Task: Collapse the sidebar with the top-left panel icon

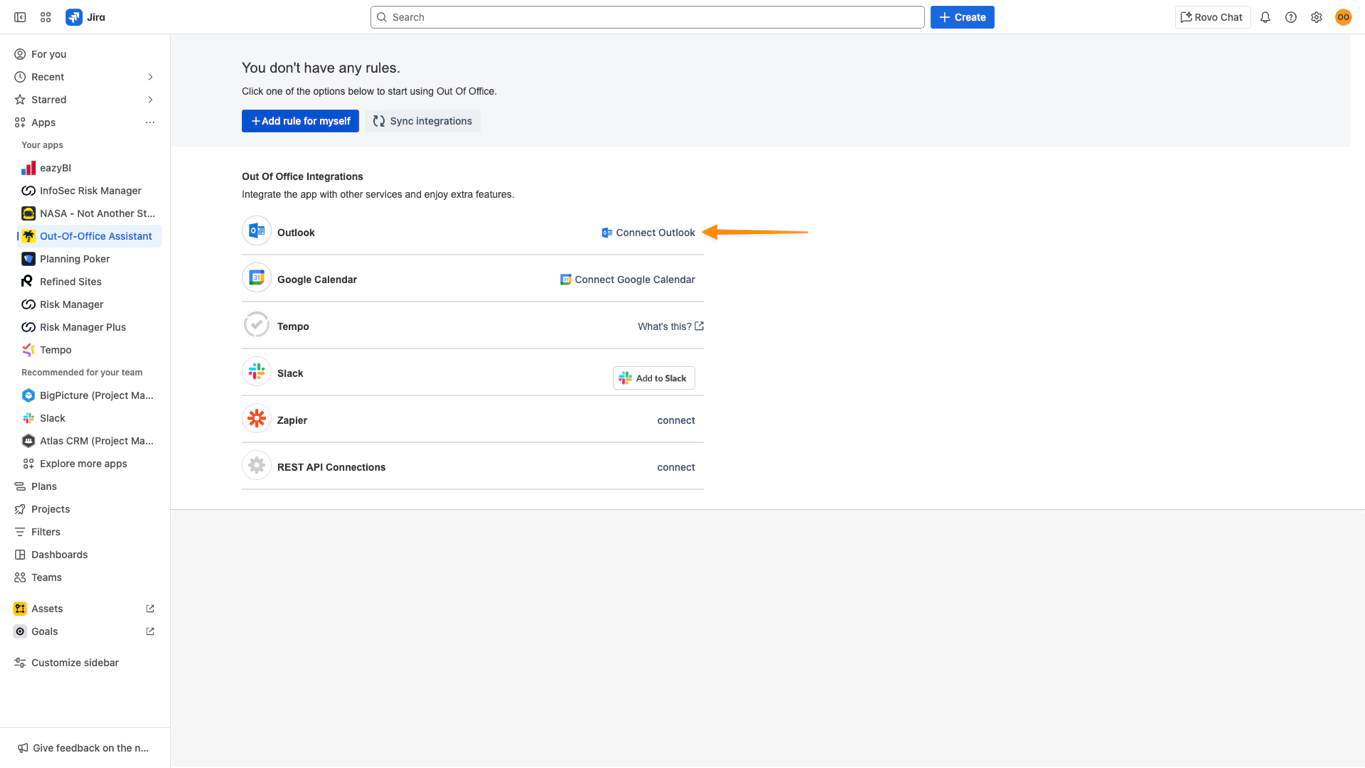Action: click(20, 17)
